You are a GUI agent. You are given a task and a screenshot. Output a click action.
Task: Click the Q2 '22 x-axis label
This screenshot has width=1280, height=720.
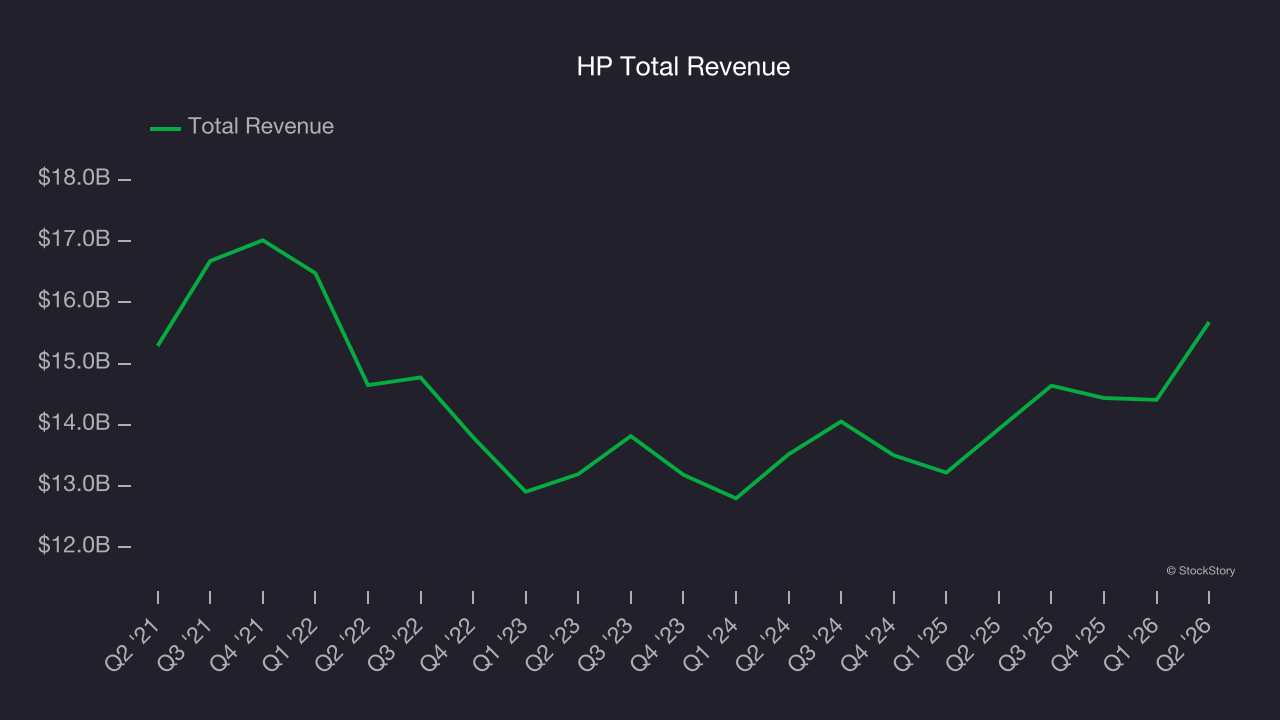tap(344, 643)
